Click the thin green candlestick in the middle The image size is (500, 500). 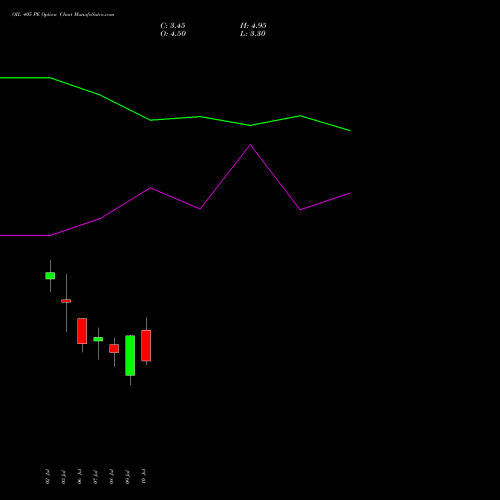point(98,339)
